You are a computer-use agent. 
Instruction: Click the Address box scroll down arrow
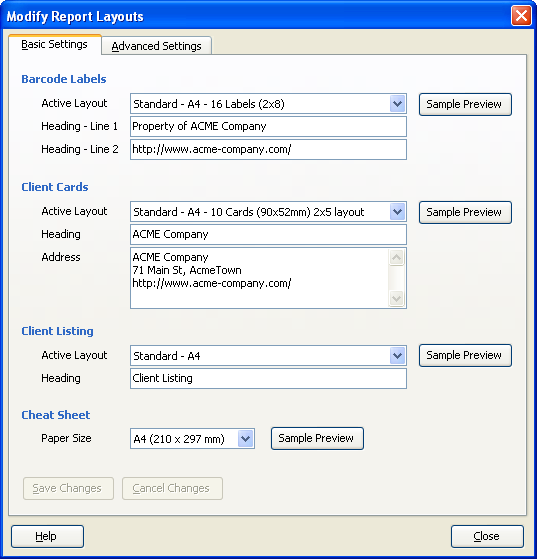[x=397, y=298]
